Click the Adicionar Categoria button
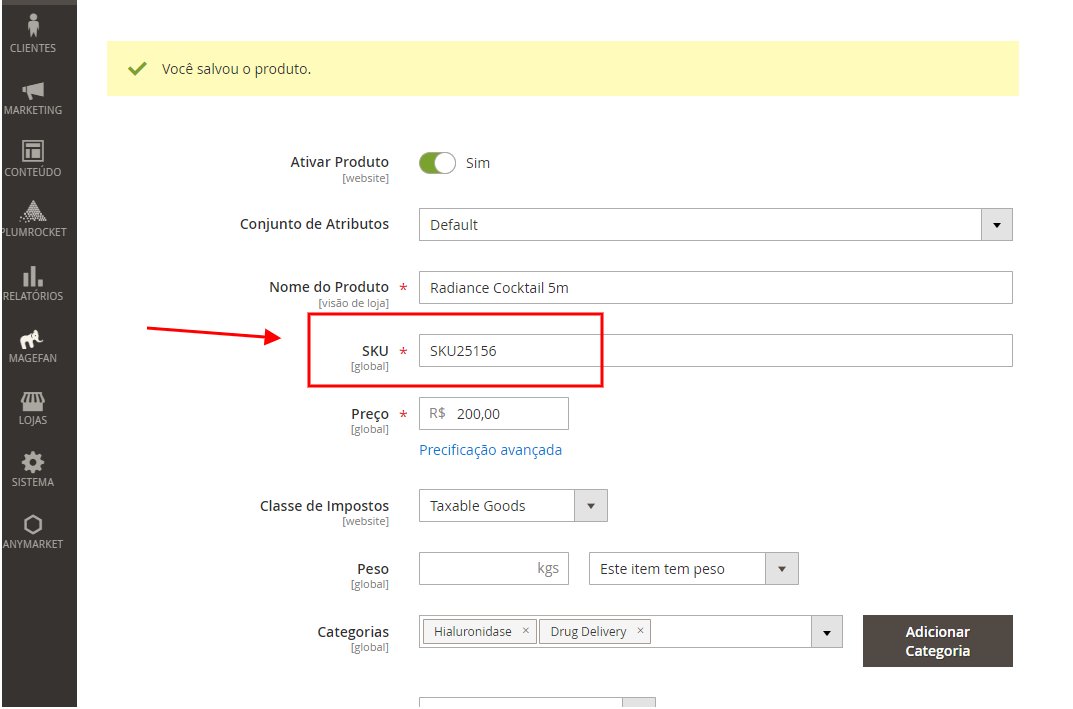This screenshot has width=1073, height=709. pyautogui.click(x=937, y=641)
